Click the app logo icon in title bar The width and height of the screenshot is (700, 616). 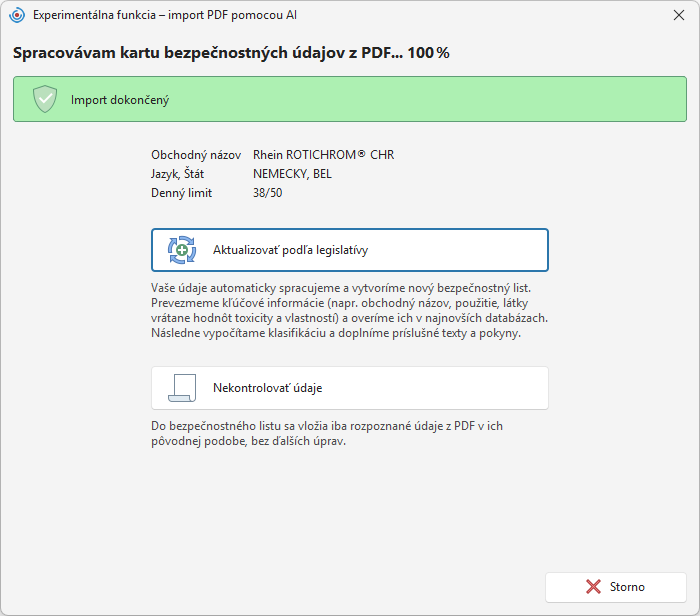[17, 15]
